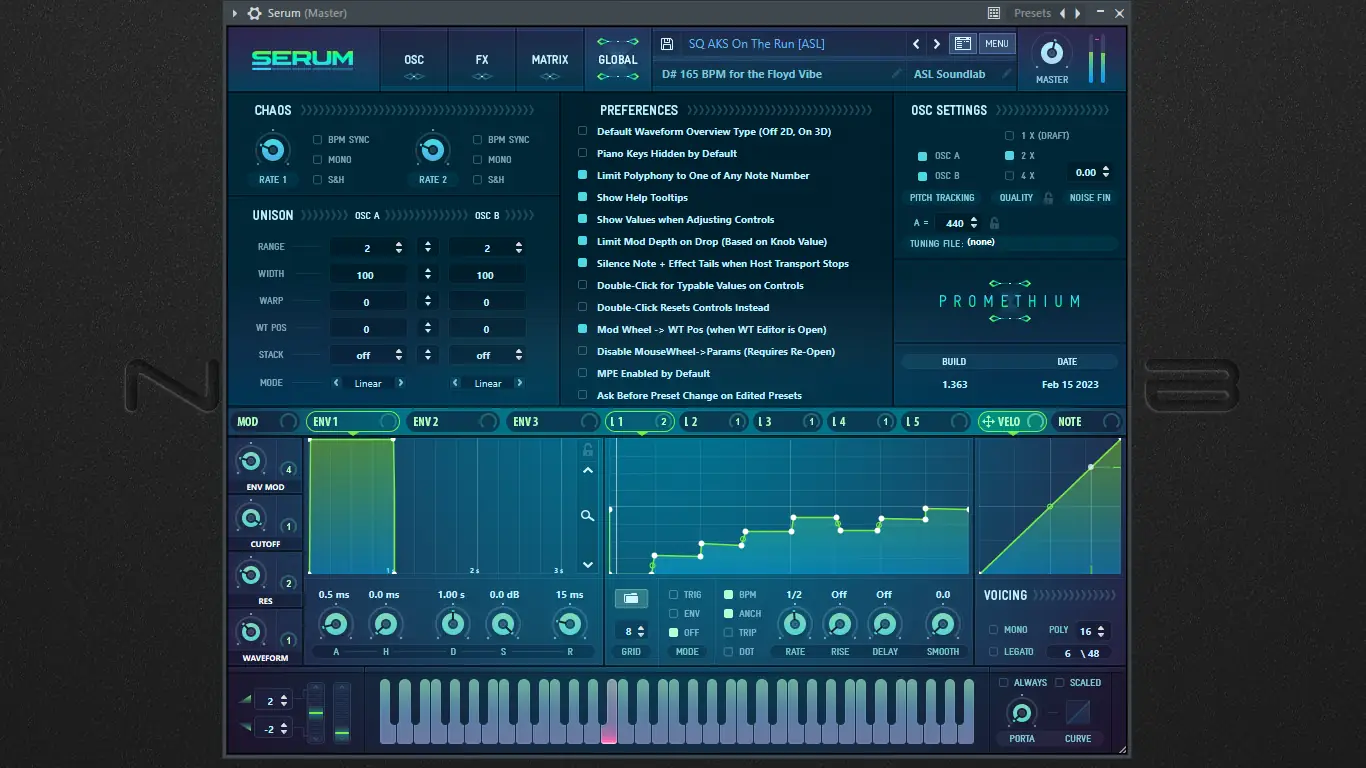Adjust the LFO GRID size stepper
This screenshot has width=1366, height=768.
pyautogui.click(x=641, y=631)
